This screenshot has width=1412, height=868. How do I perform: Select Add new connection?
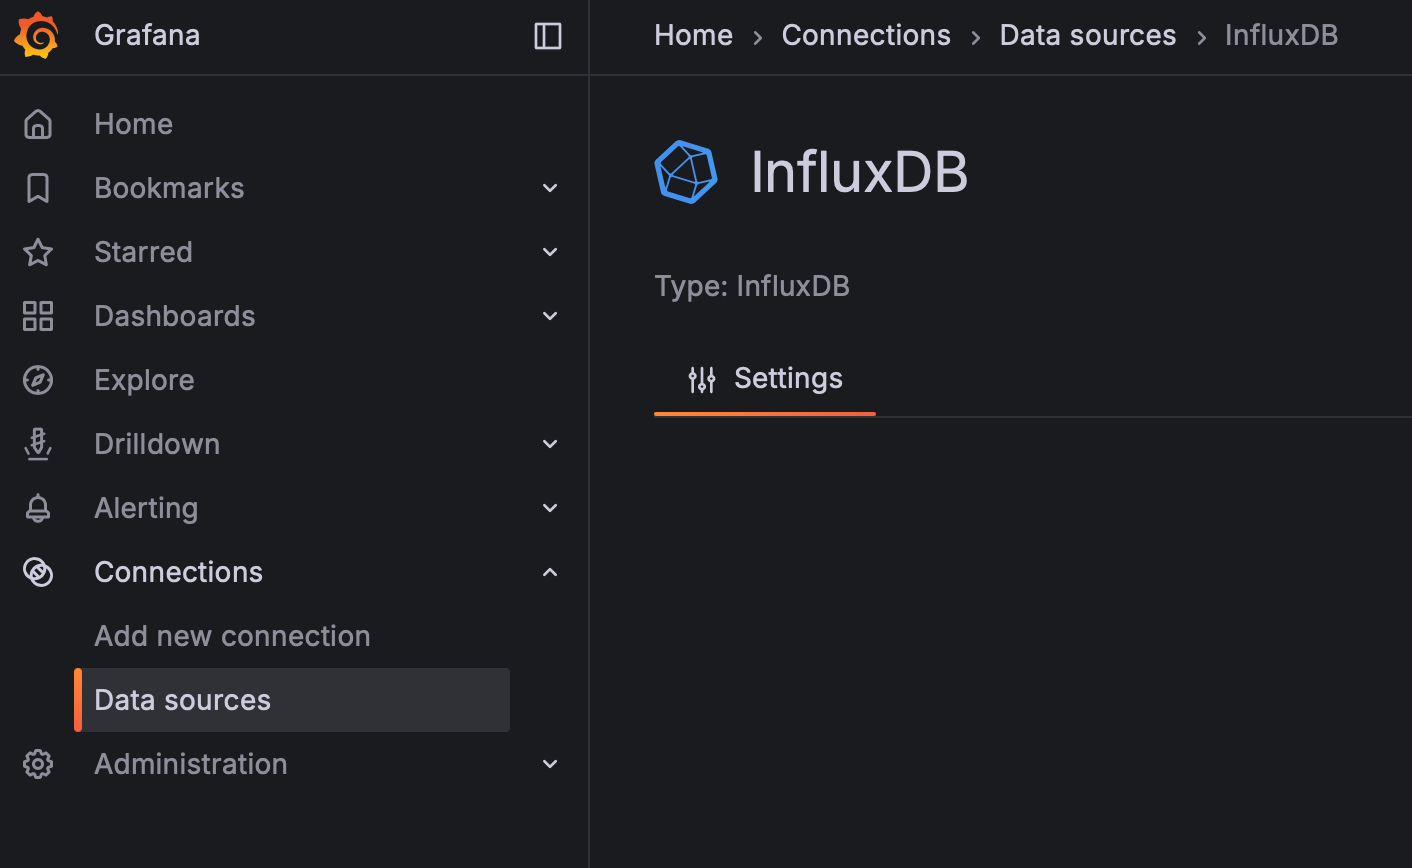(232, 636)
